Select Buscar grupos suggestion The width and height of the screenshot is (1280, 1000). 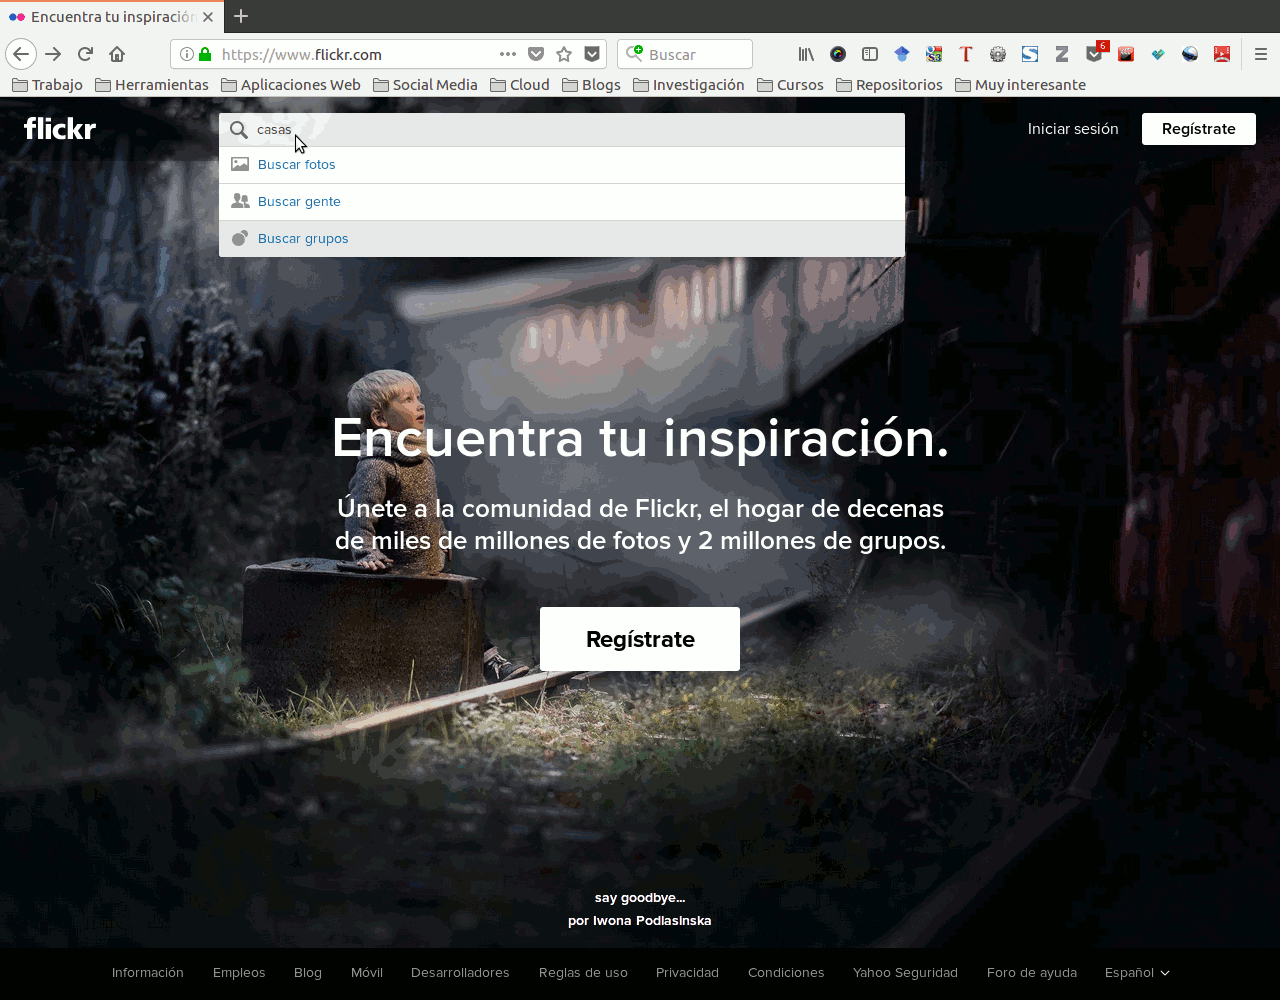point(562,239)
